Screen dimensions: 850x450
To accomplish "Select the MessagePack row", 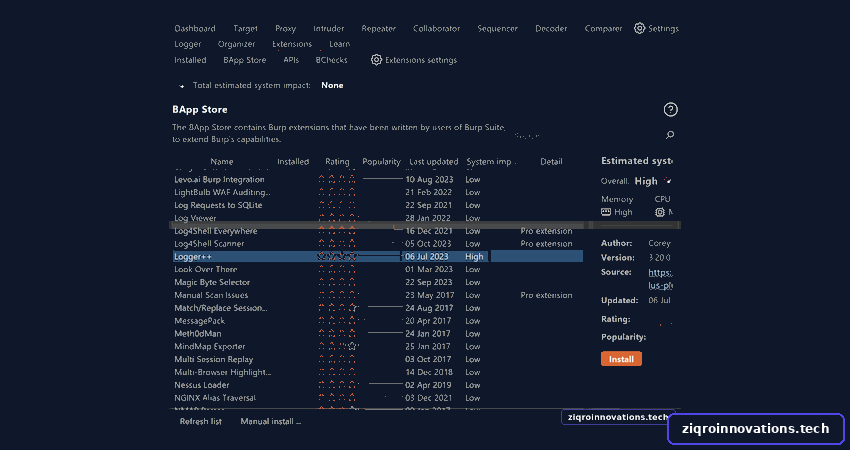I will click(x=378, y=321).
